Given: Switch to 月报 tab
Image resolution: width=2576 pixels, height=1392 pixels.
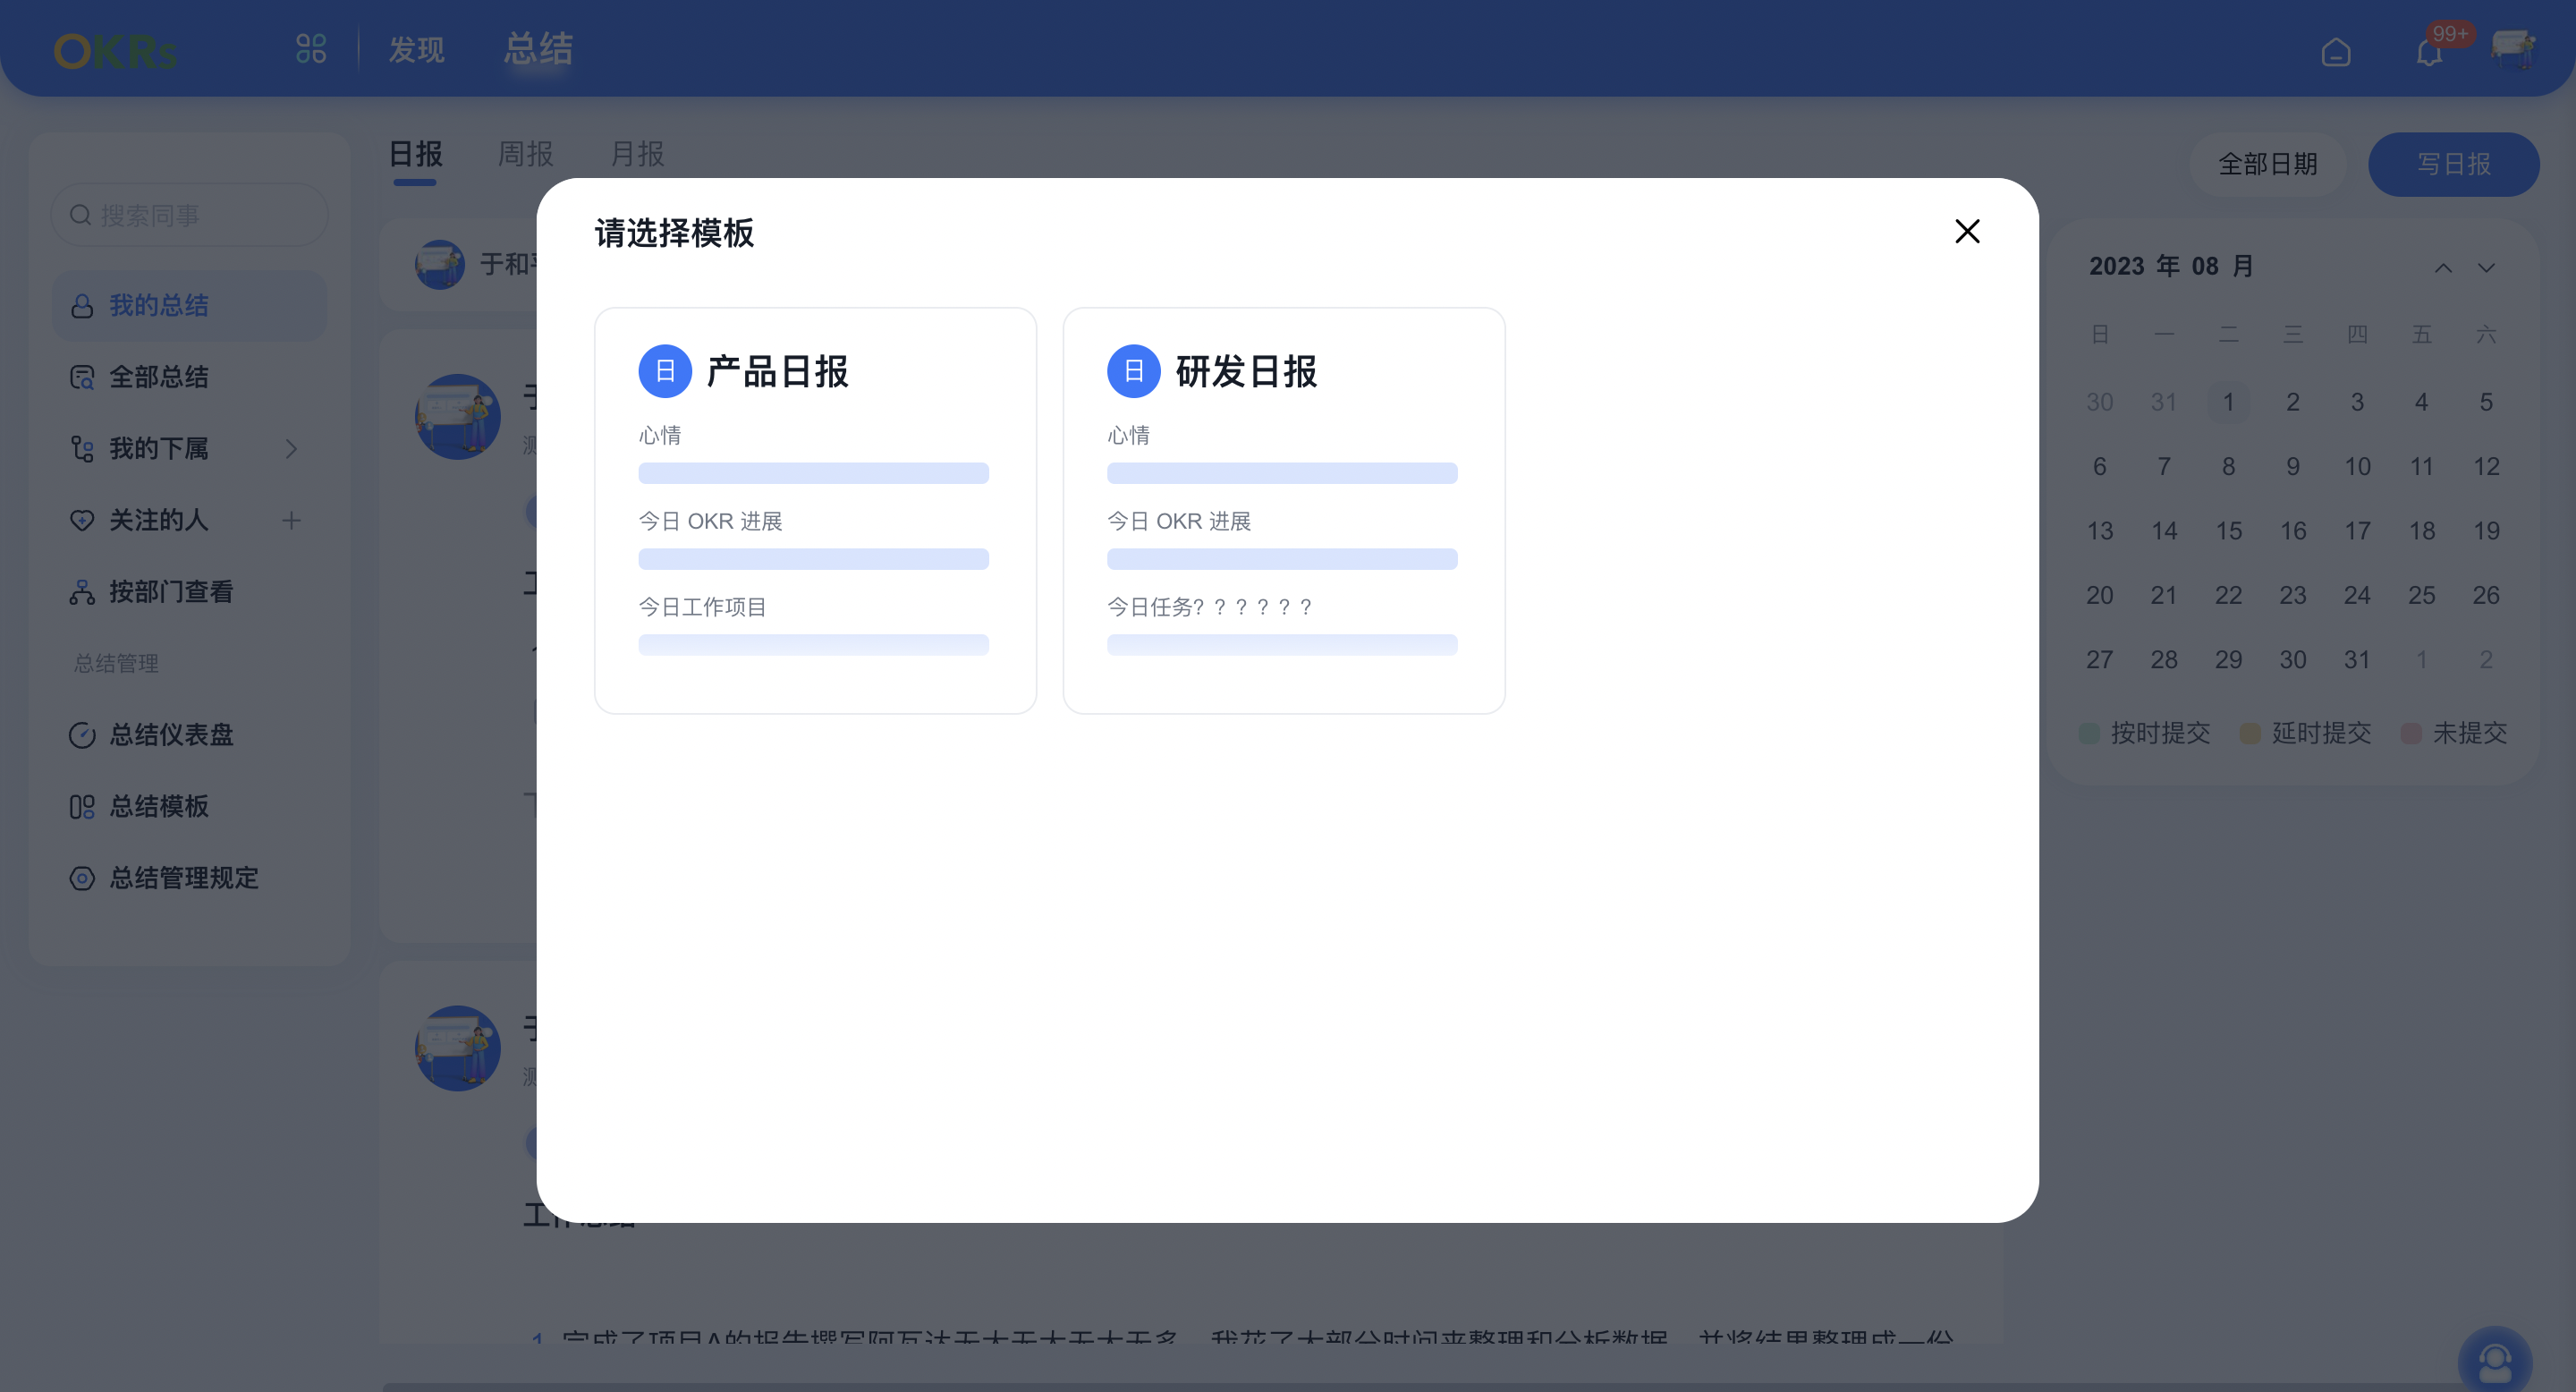Looking at the screenshot, I should tap(637, 154).
